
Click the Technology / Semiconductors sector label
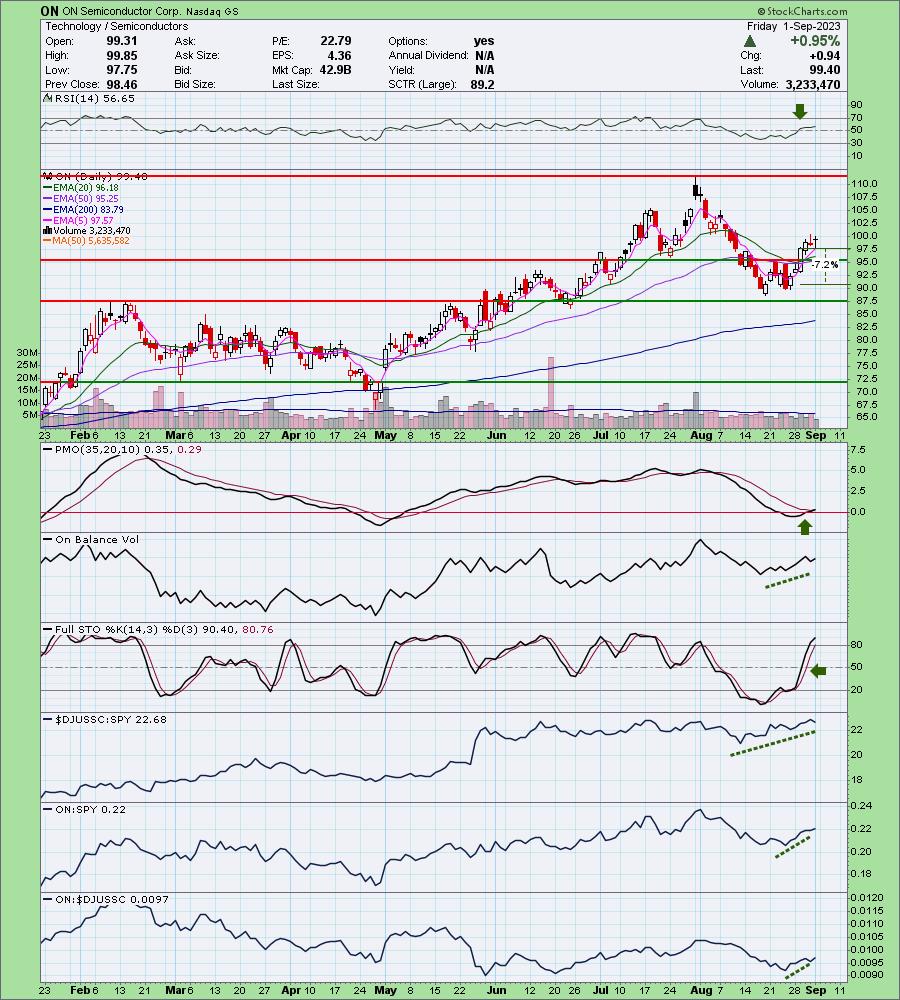[x=117, y=26]
